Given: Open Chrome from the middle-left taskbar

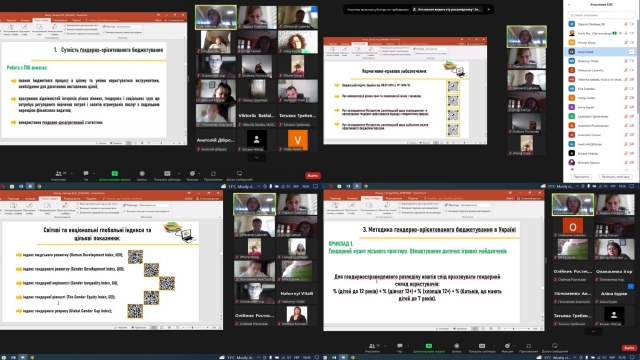Looking at the screenshot, I should point(39,186).
